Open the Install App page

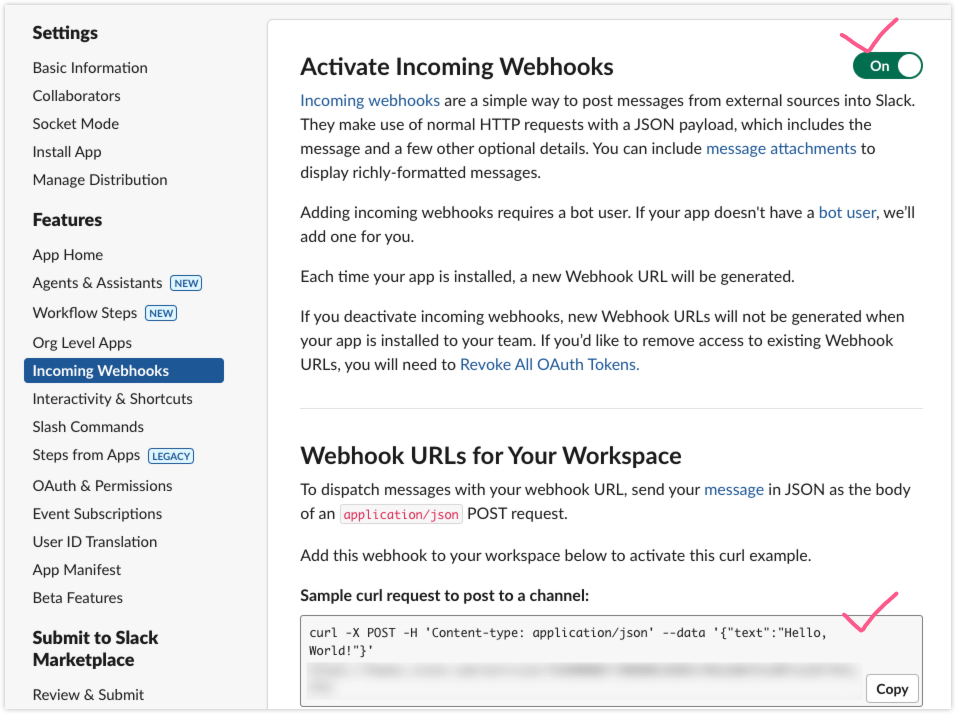[x=67, y=152]
